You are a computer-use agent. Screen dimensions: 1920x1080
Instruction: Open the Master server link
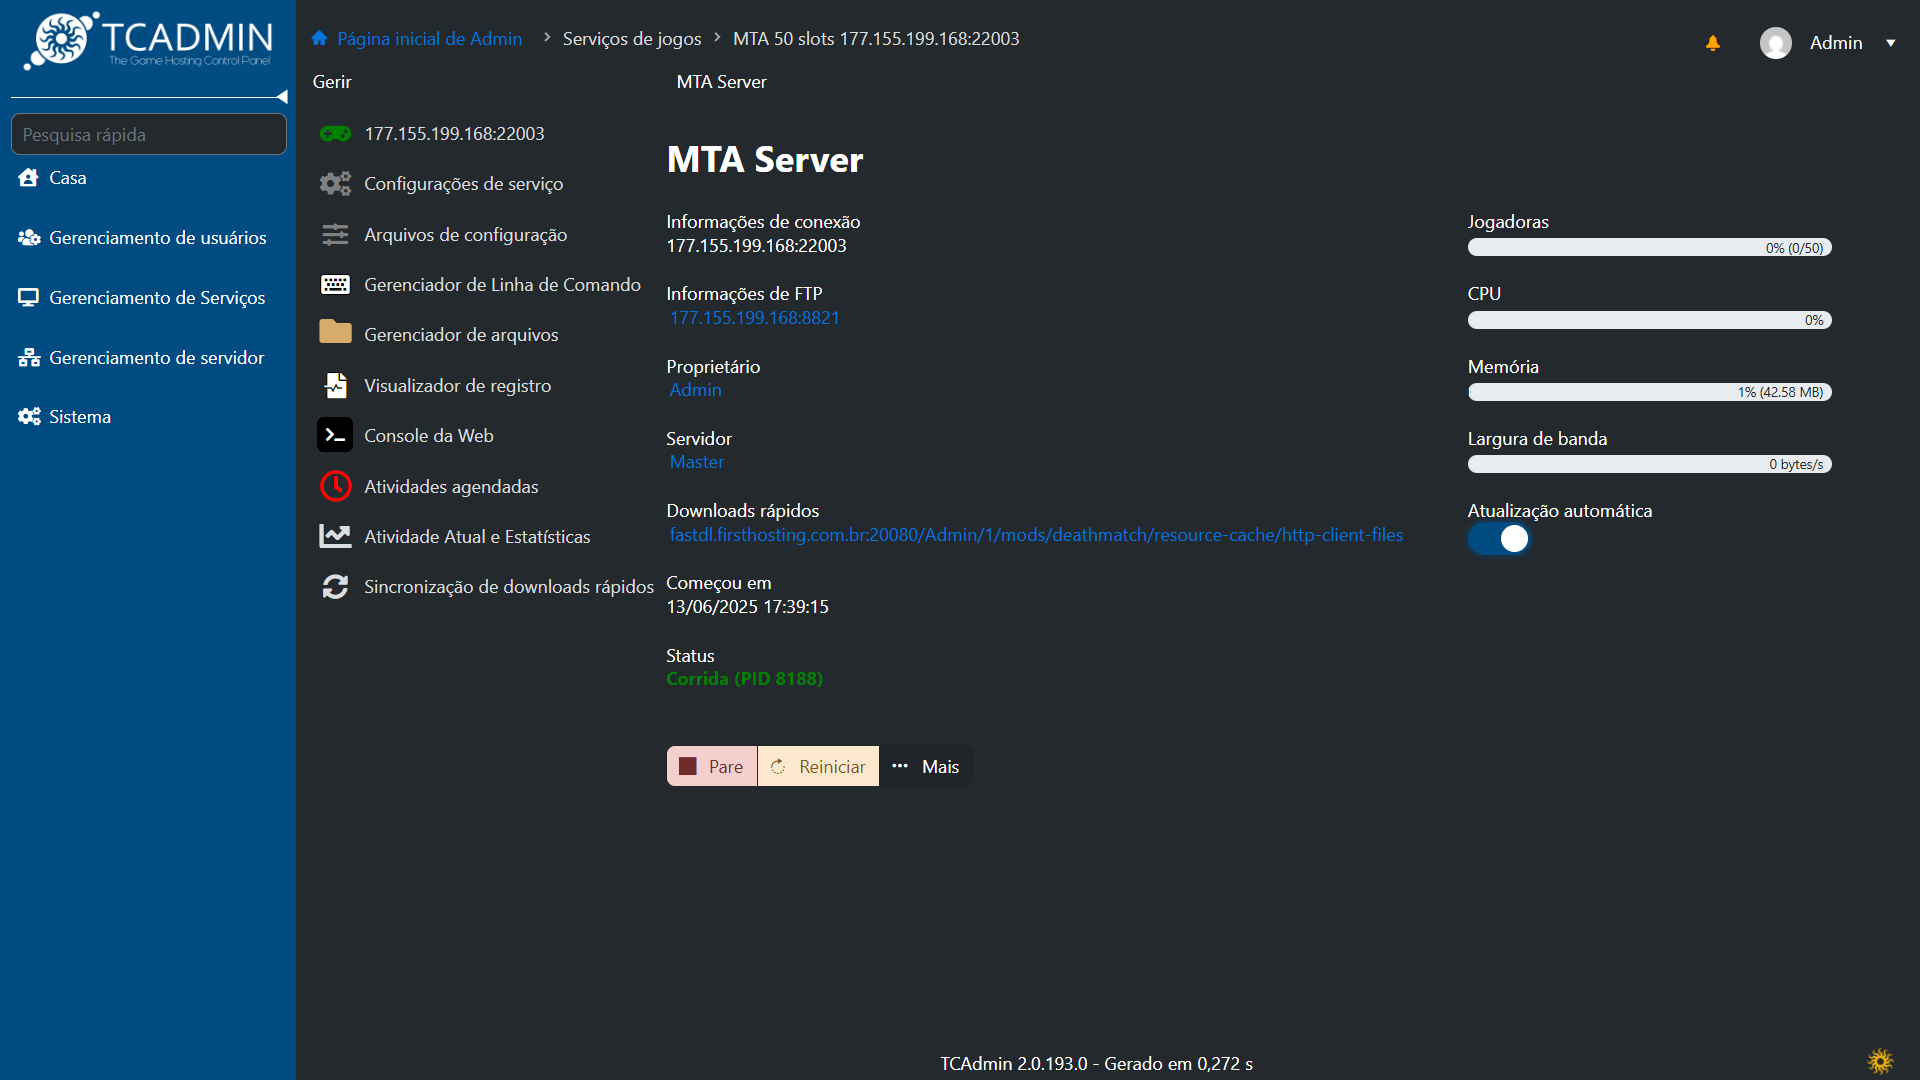[x=696, y=462]
